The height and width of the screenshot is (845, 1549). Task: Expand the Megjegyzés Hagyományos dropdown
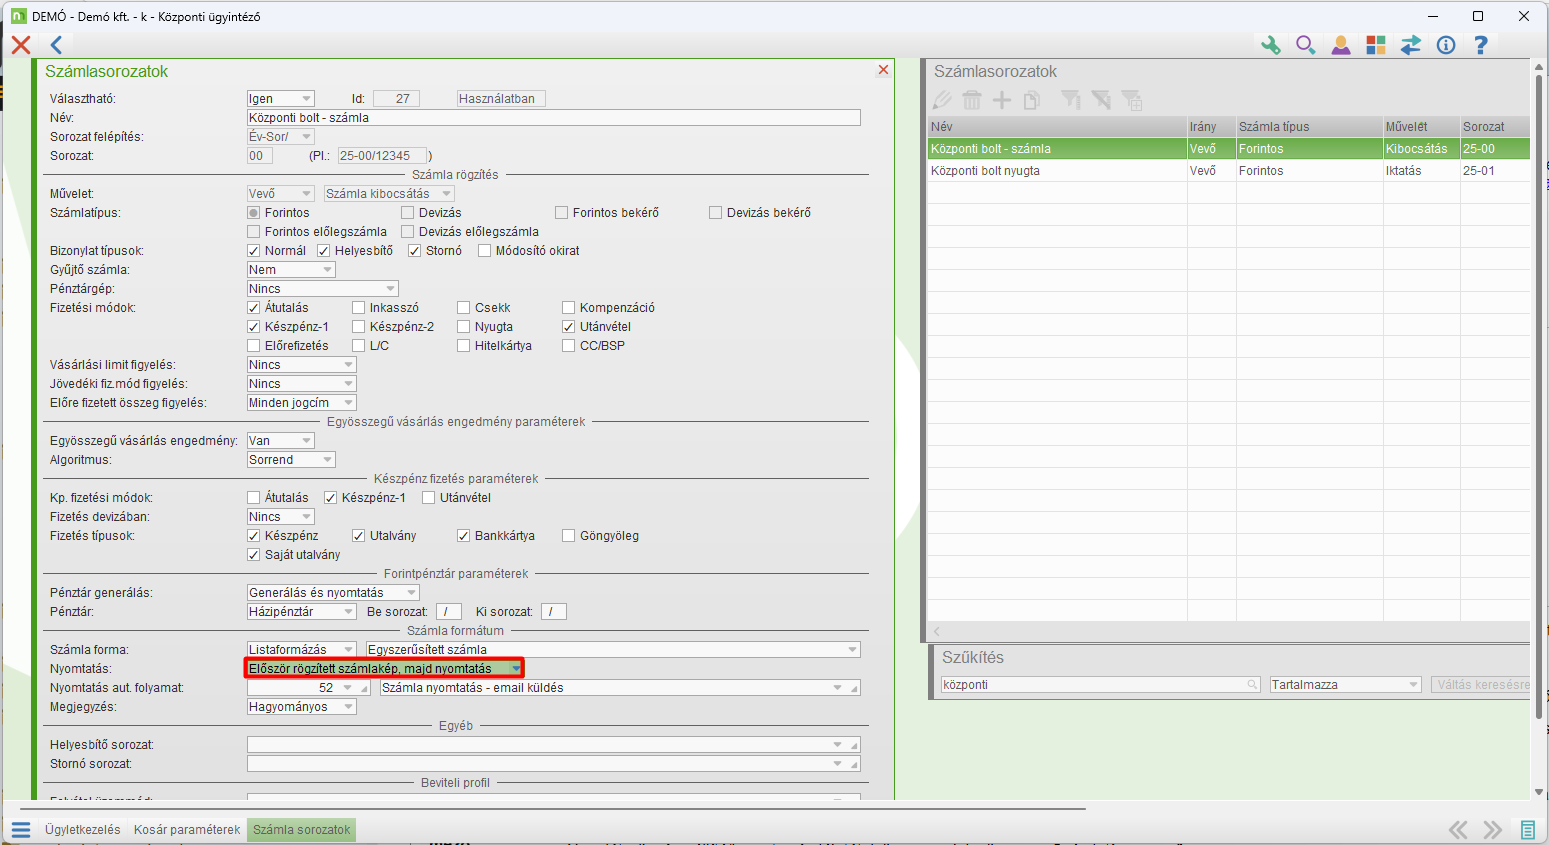348,707
